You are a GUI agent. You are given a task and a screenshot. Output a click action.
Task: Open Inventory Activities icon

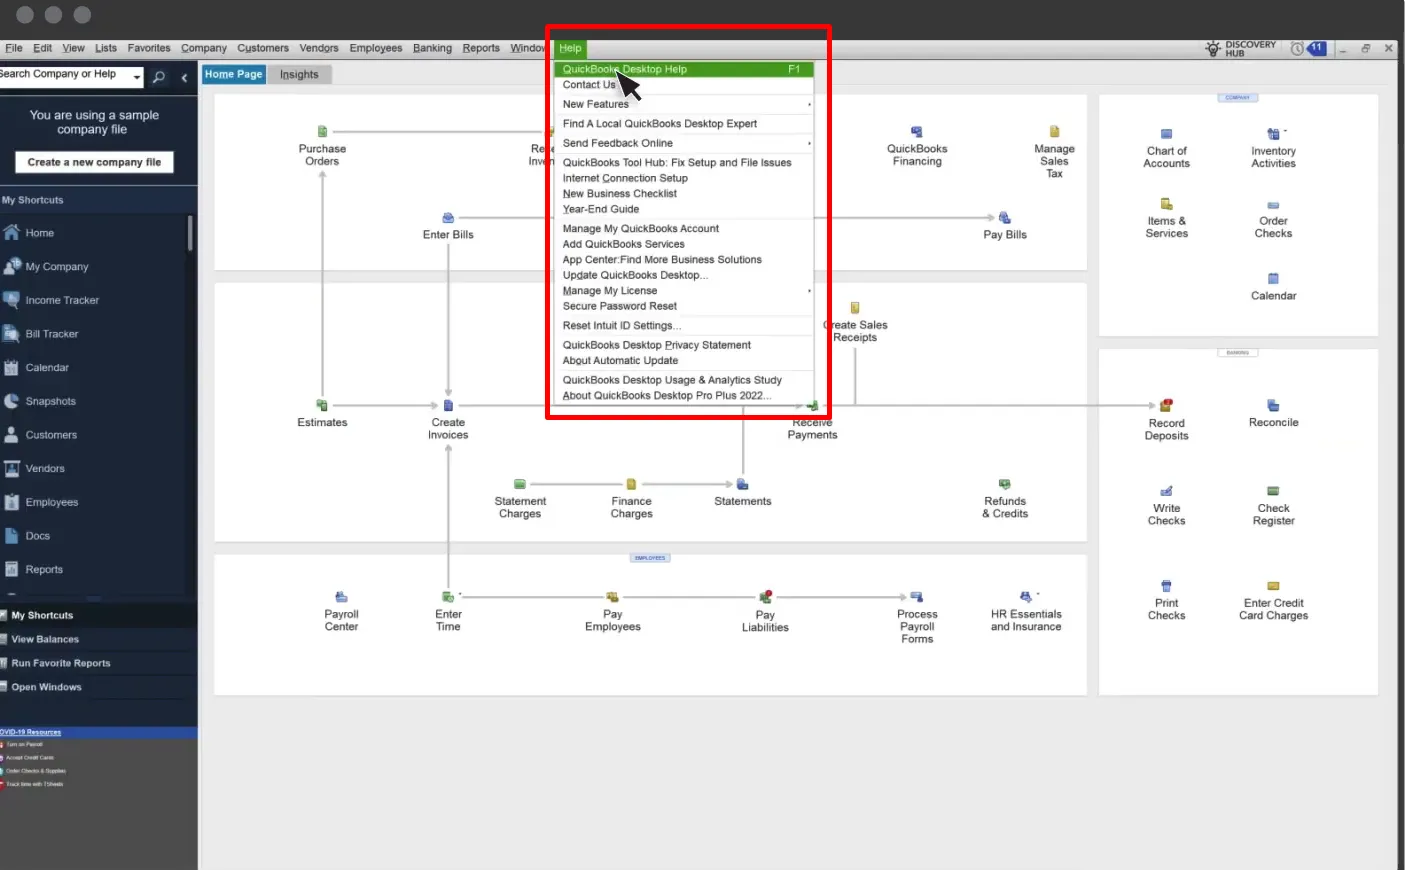[x=1273, y=134]
